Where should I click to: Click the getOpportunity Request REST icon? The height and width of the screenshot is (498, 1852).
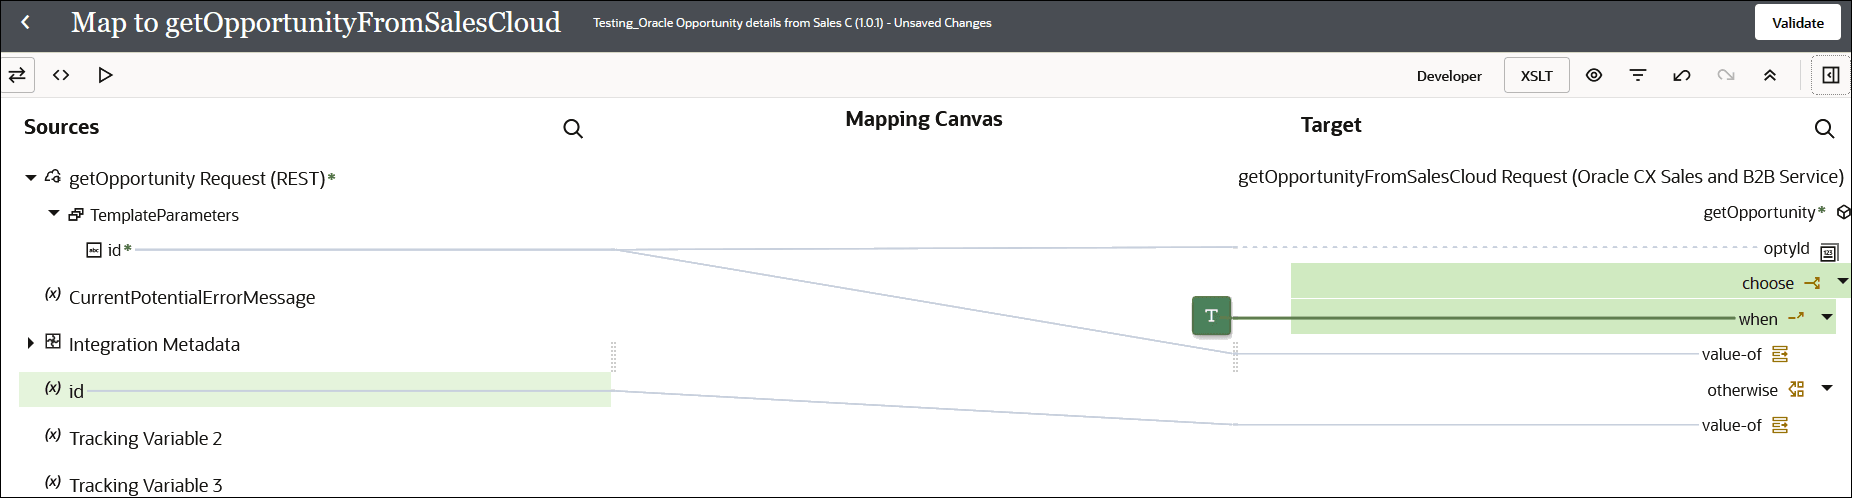[x=53, y=177]
